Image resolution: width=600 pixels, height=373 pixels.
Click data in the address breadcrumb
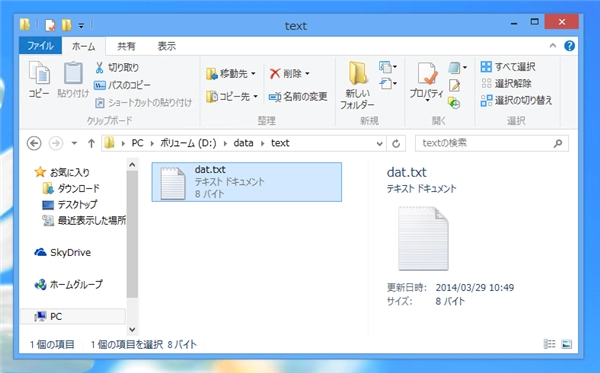243,143
